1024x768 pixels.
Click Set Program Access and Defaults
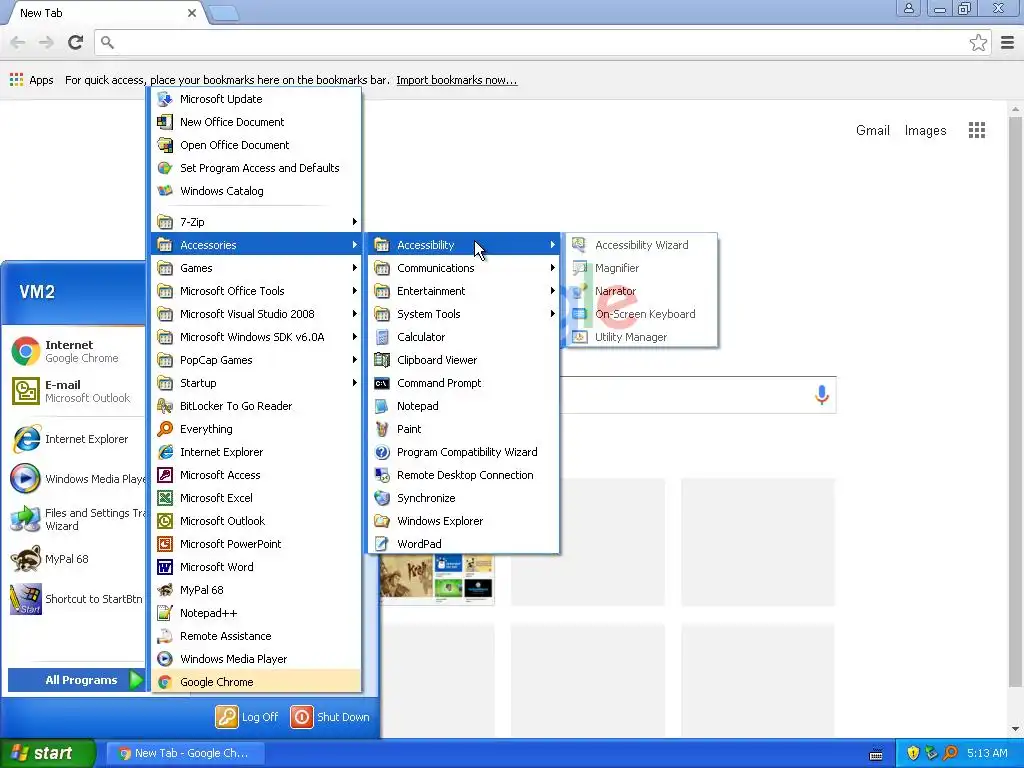click(256, 168)
